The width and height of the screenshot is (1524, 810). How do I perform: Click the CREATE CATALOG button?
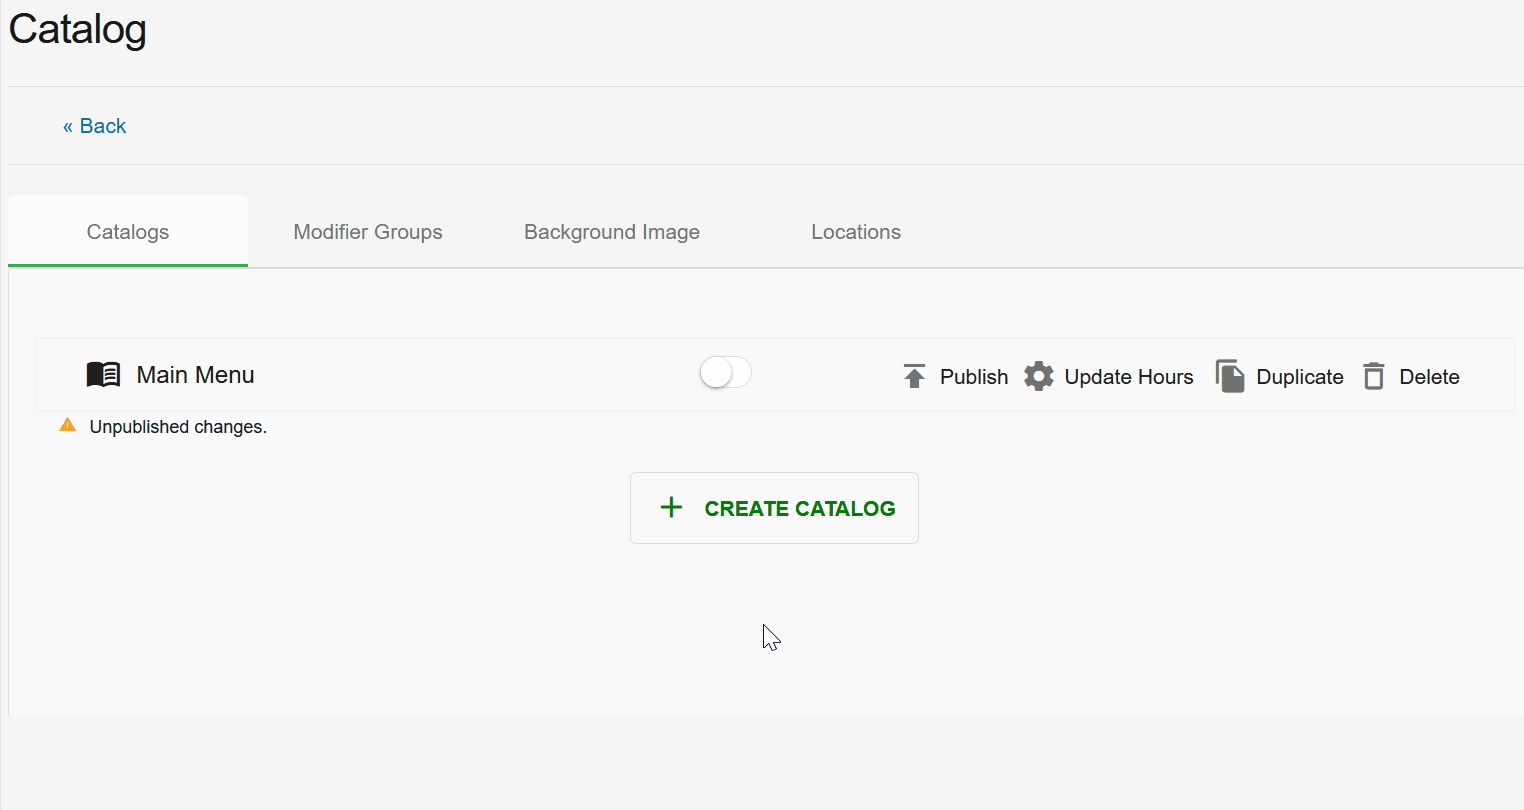coord(774,508)
